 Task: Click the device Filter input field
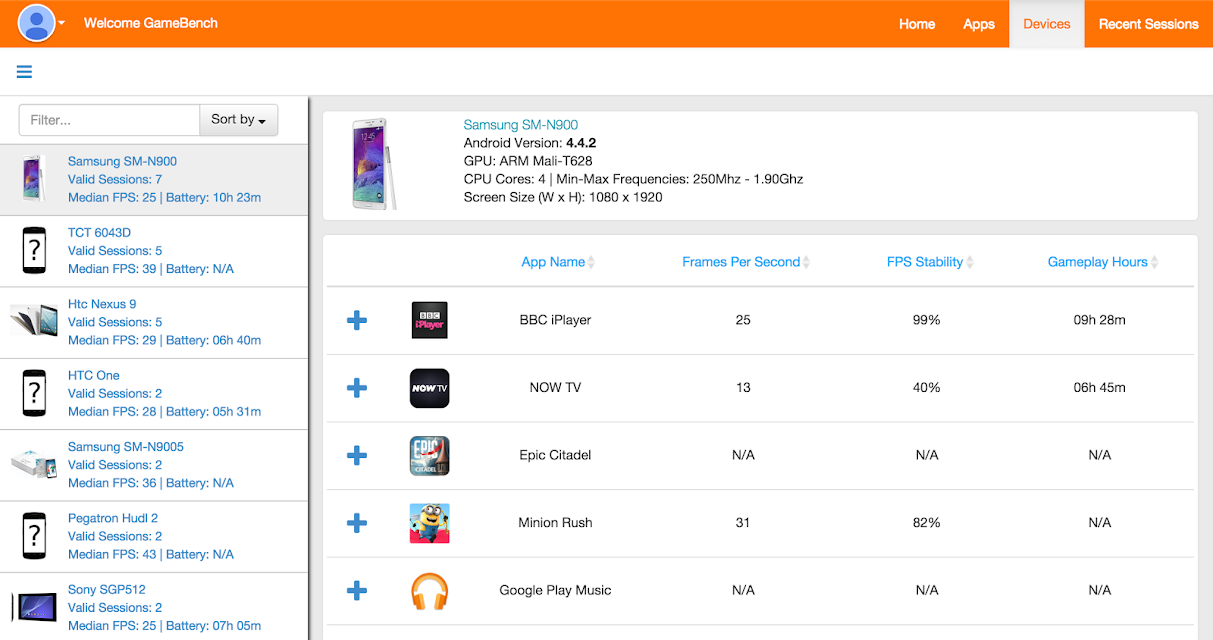click(109, 120)
